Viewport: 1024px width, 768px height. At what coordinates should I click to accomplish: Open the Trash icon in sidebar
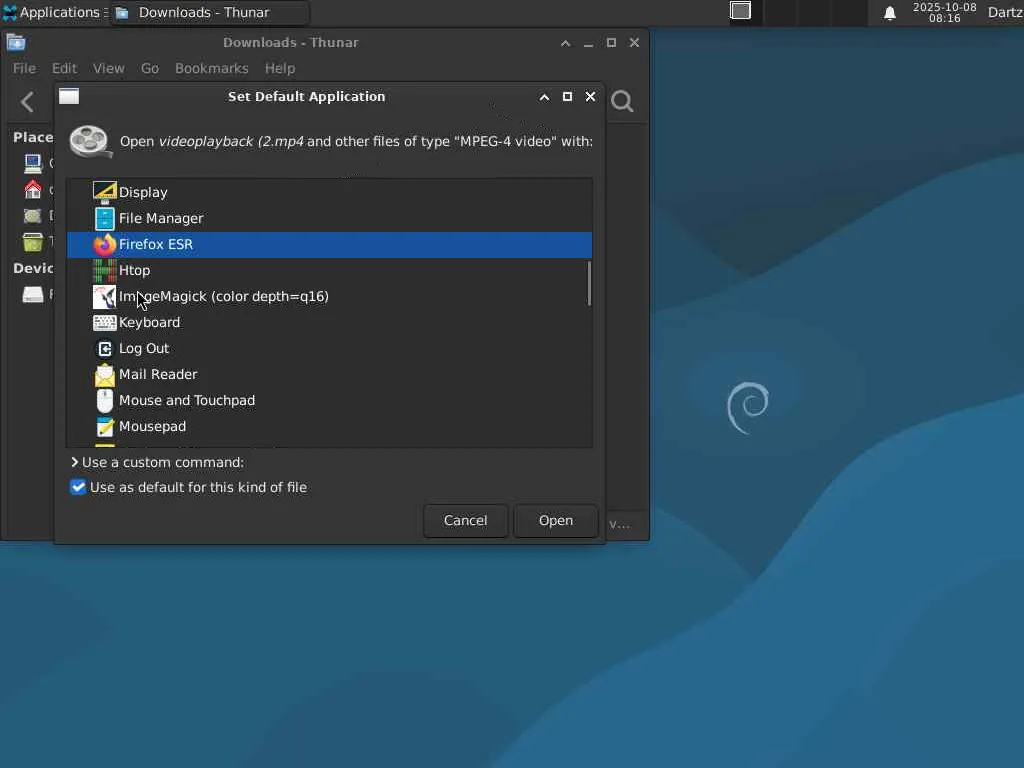(x=33, y=242)
